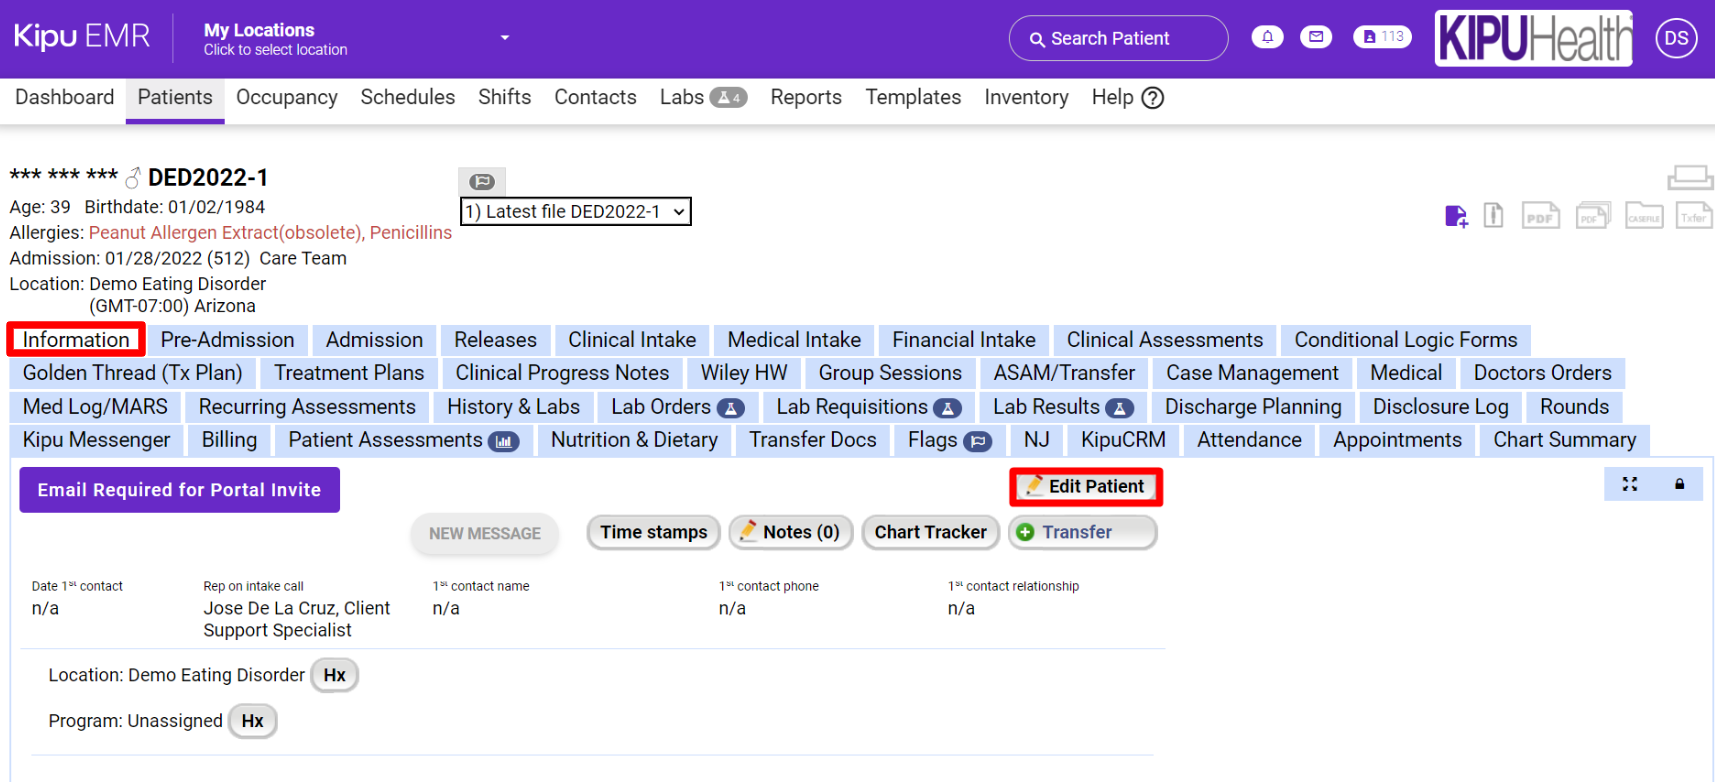Click the patient count badge showing 113

click(x=1382, y=37)
